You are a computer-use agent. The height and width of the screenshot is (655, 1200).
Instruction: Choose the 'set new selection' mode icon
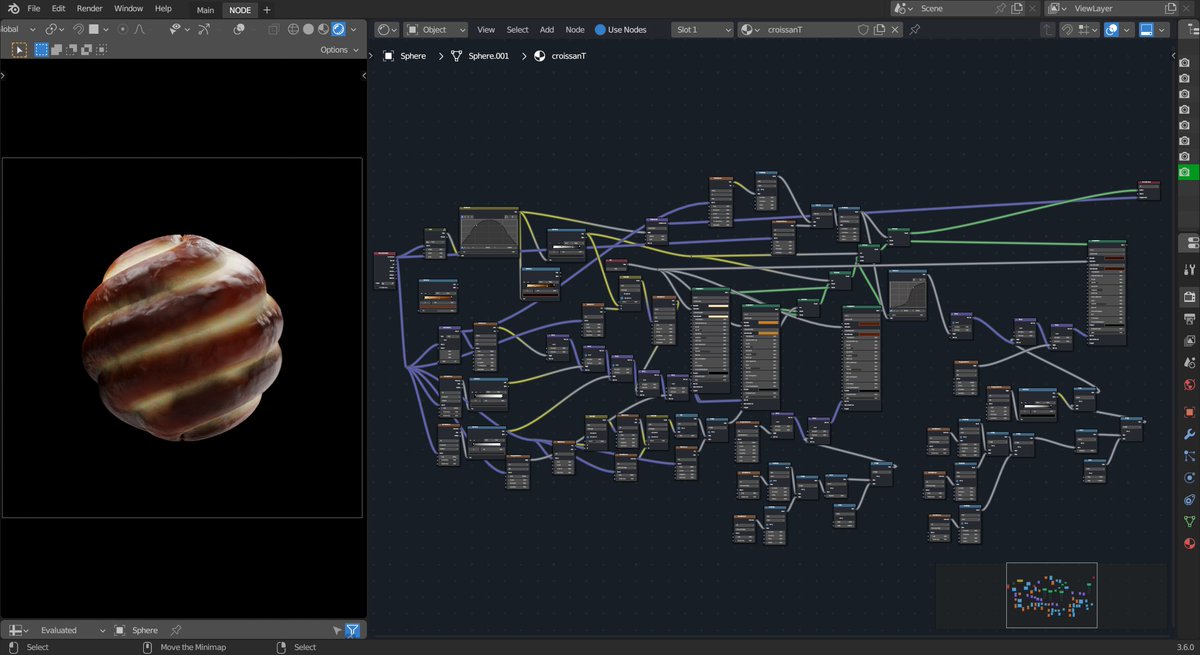[x=42, y=48]
